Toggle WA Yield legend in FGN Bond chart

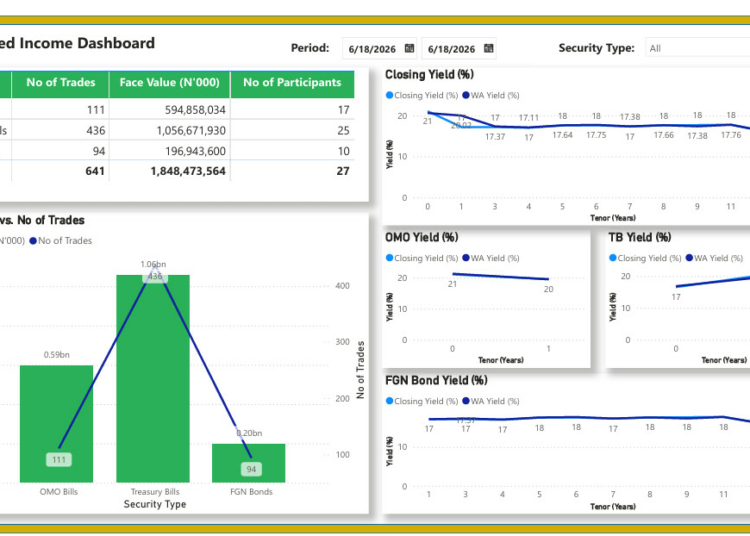[x=491, y=401]
